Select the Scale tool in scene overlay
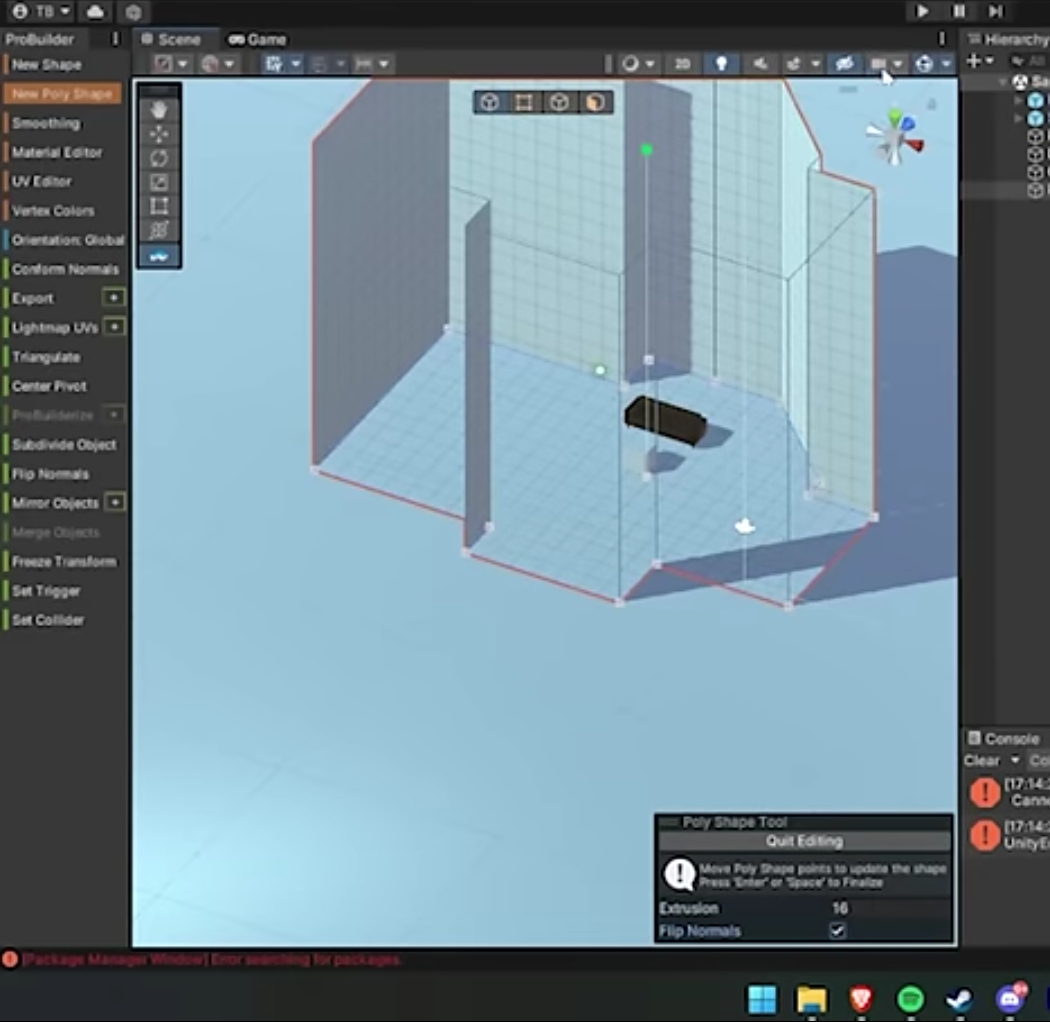1050x1022 pixels. 159,182
